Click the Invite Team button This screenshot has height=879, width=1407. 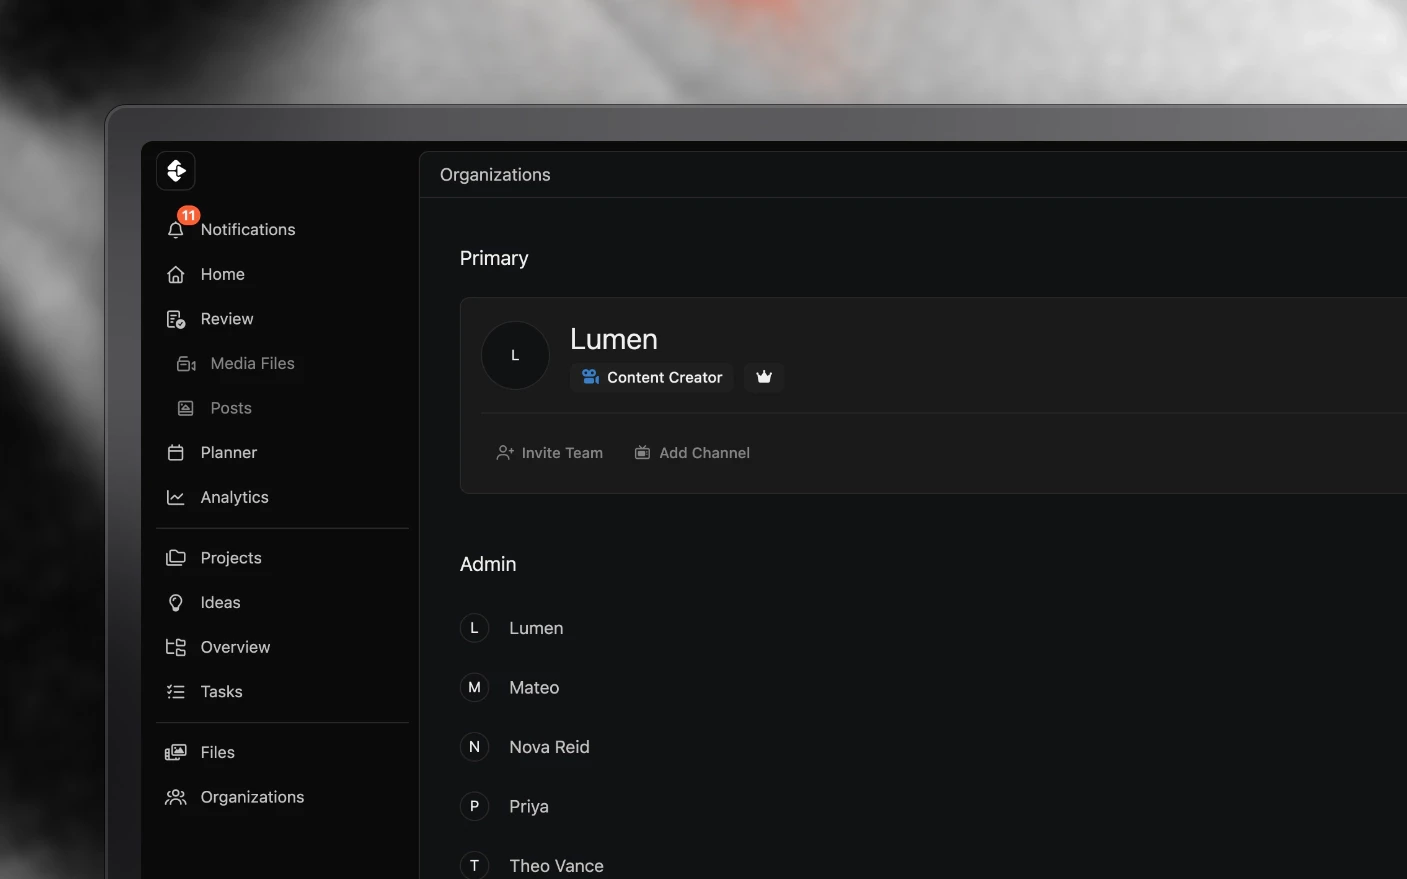point(550,453)
